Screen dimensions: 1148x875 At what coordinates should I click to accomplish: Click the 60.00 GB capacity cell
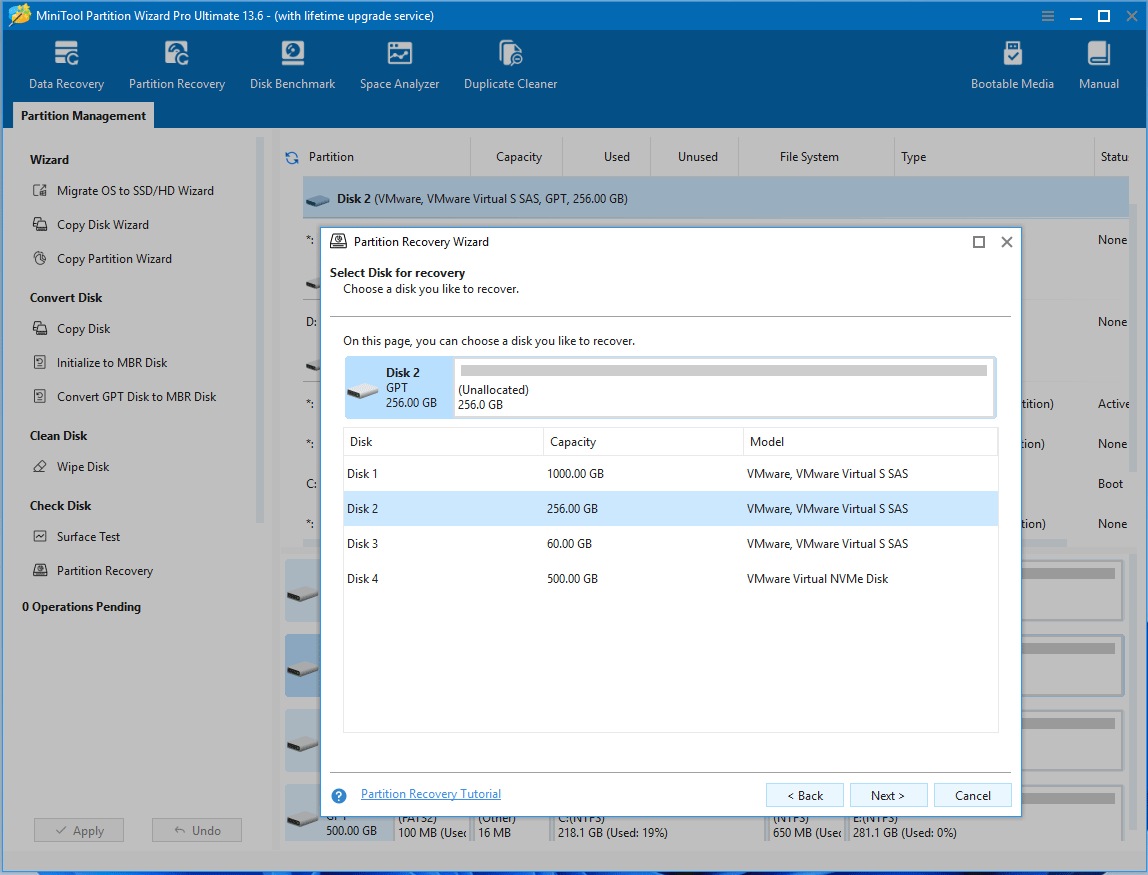point(570,543)
